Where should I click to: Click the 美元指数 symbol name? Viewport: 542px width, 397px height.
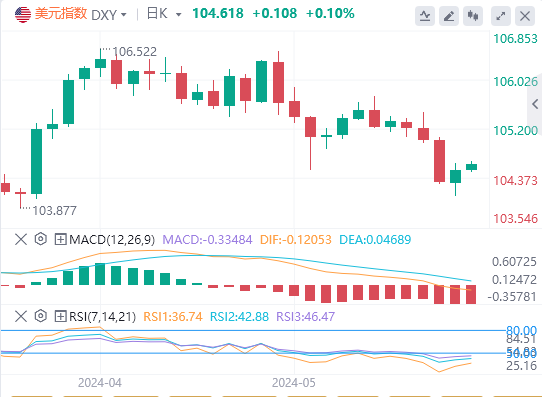(61, 14)
